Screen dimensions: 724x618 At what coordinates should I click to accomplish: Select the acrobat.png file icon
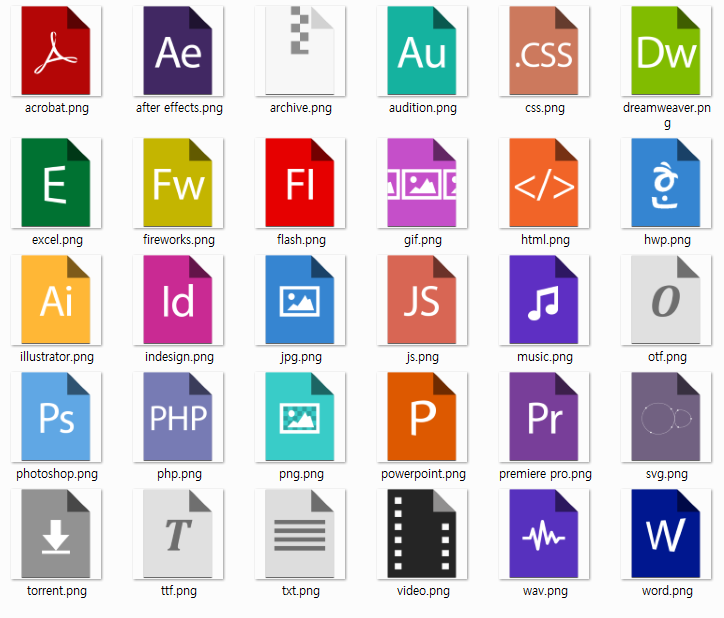point(56,51)
